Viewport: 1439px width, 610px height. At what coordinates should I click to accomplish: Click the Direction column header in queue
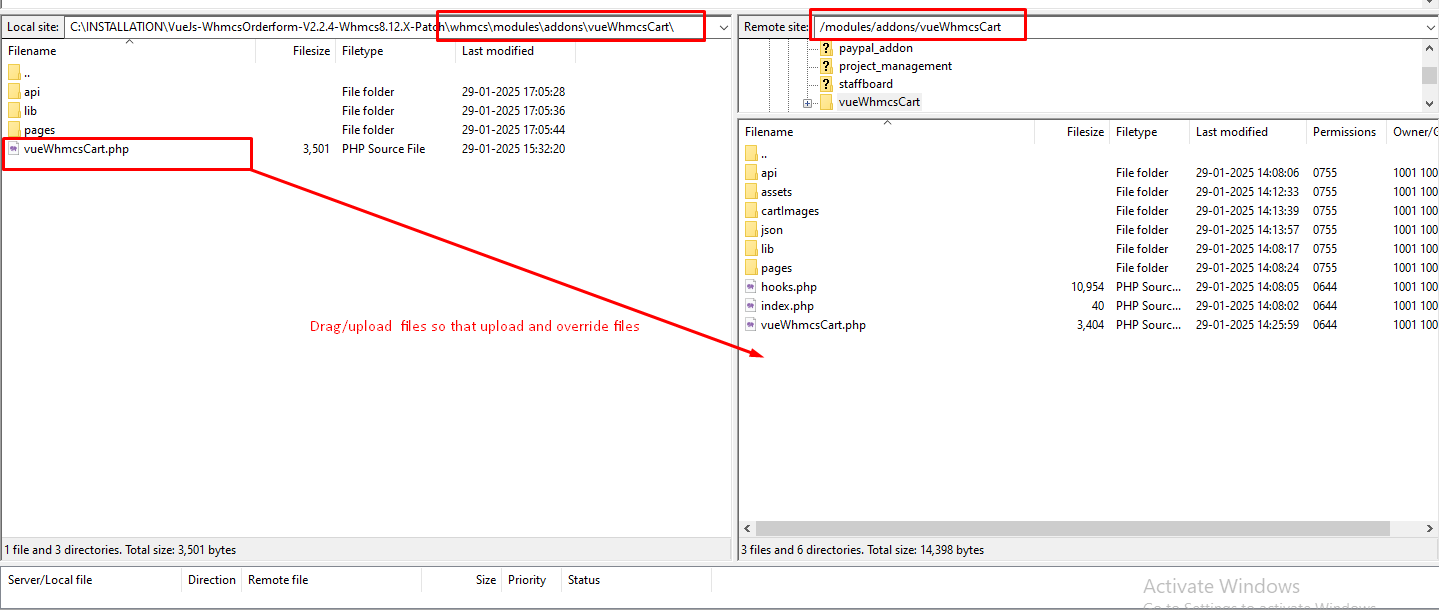pos(212,580)
